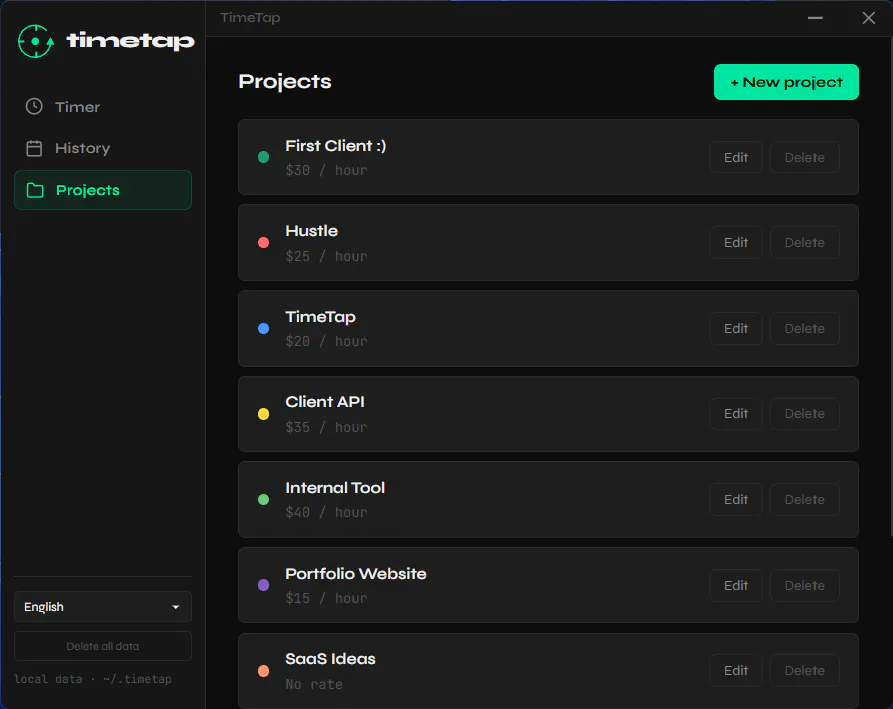893x709 pixels.
Task: Click the First Client :) project name
Action: (x=335, y=146)
